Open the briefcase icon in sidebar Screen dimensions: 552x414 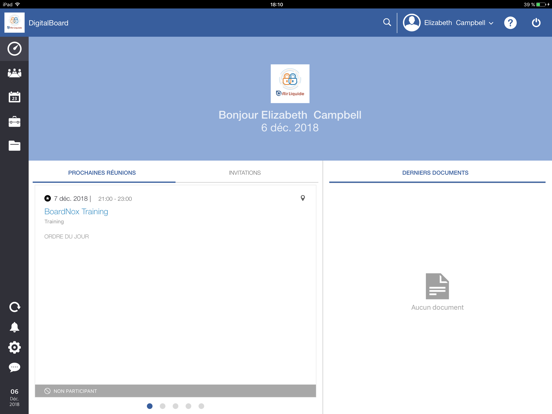click(x=14, y=122)
